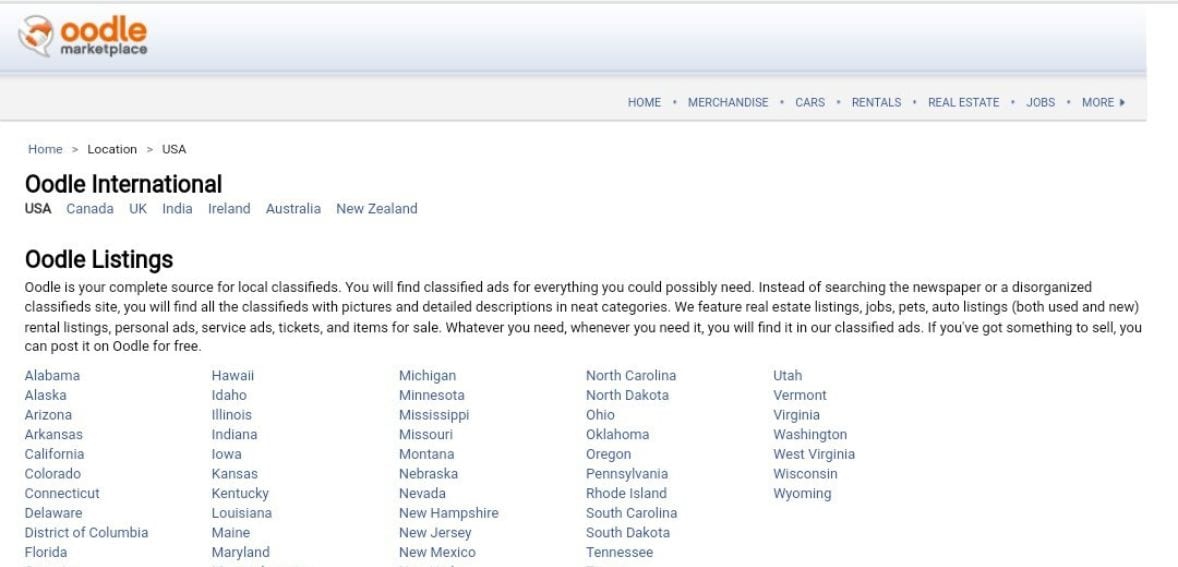Screen dimensions: 1178x567
Task: Open Washington listings
Action: pyautogui.click(x=810, y=434)
